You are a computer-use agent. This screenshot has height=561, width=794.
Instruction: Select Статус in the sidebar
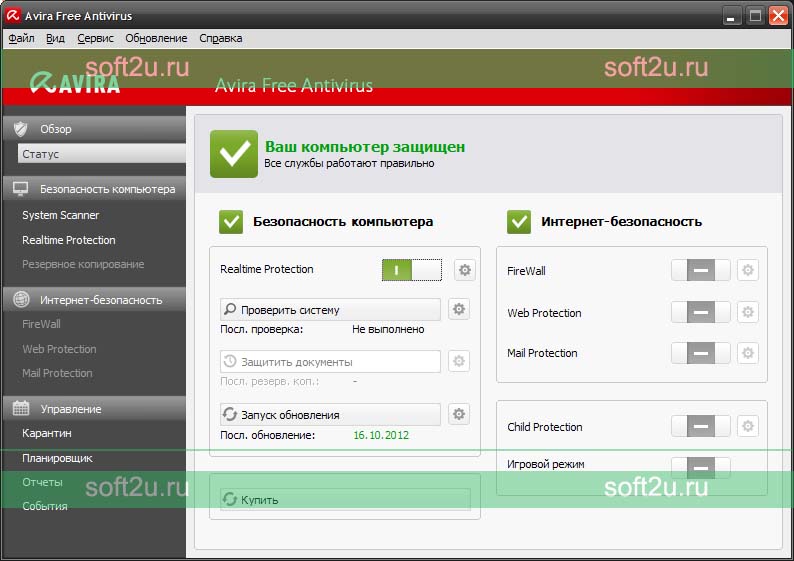(x=102, y=154)
